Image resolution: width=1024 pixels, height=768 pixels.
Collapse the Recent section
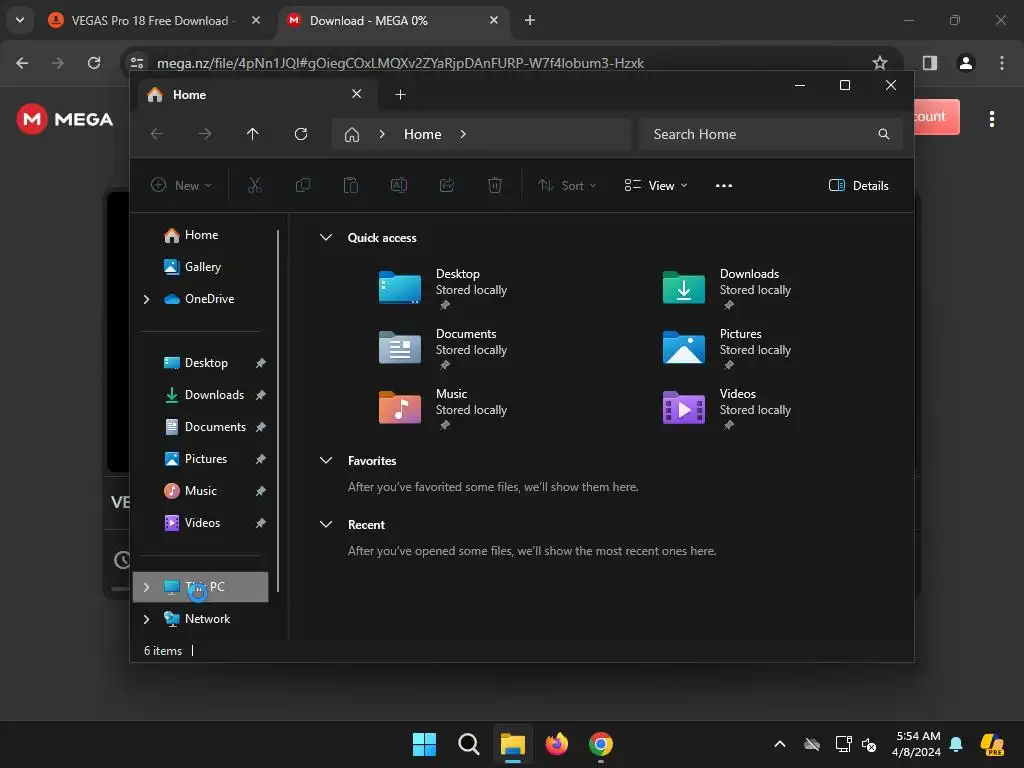326,524
